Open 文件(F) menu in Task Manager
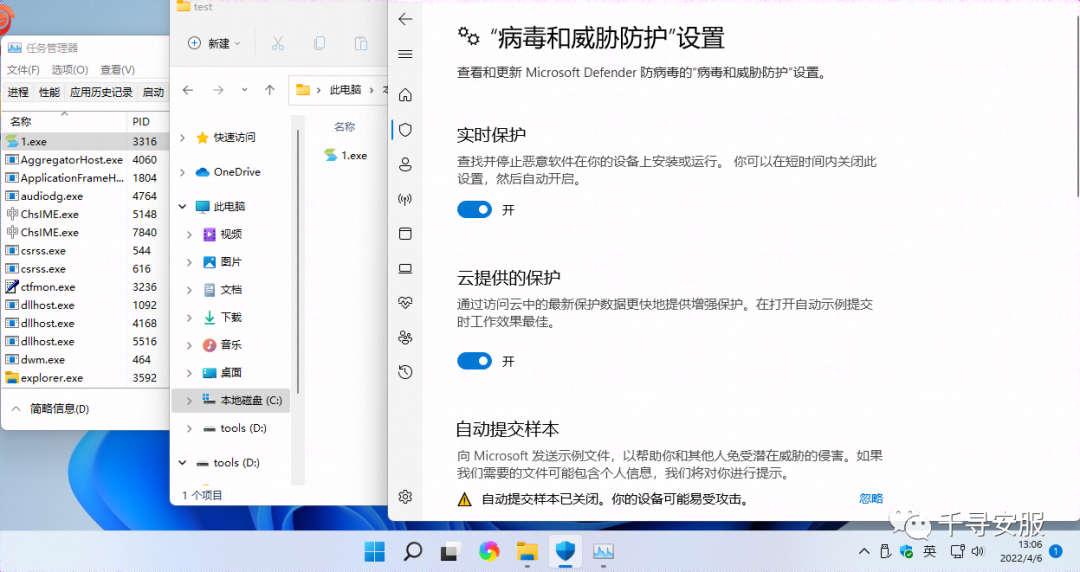The height and width of the screenshot is (572, 1080). (x=23, y=70)
